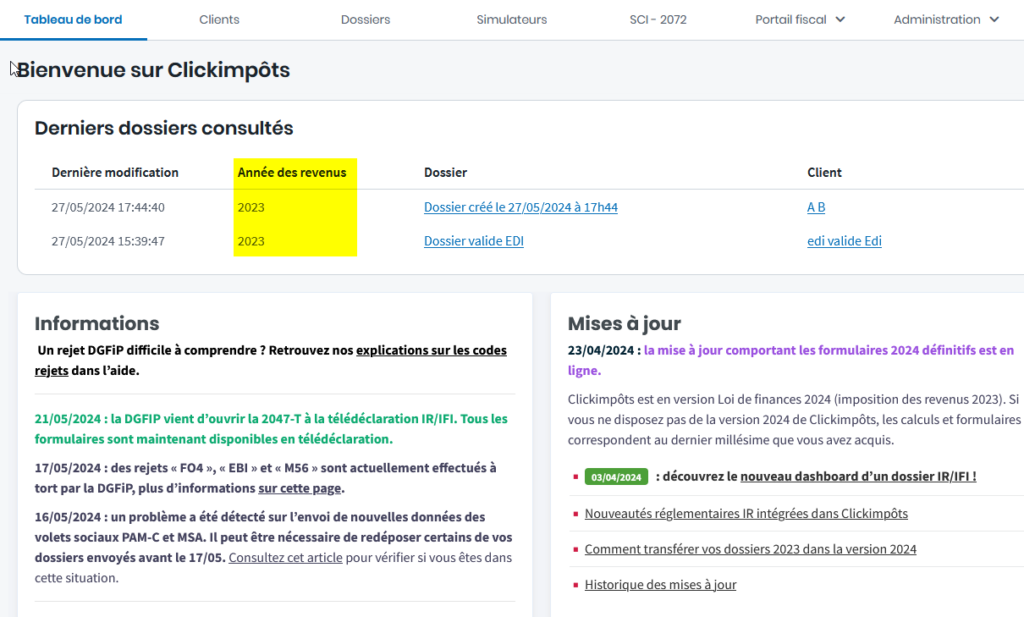Switch to the Clients tab
Screen dimensions: 1024x617
(219, 19)
